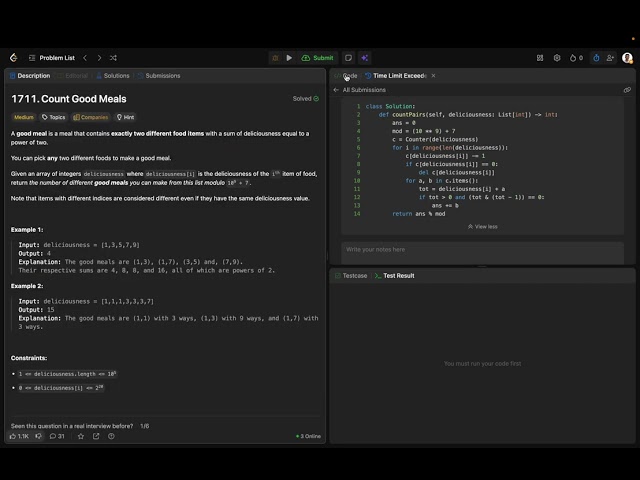This screenshot has width=640, height=480.
Task: Click the Solved status indicator
Action: [x=306, y=99]
